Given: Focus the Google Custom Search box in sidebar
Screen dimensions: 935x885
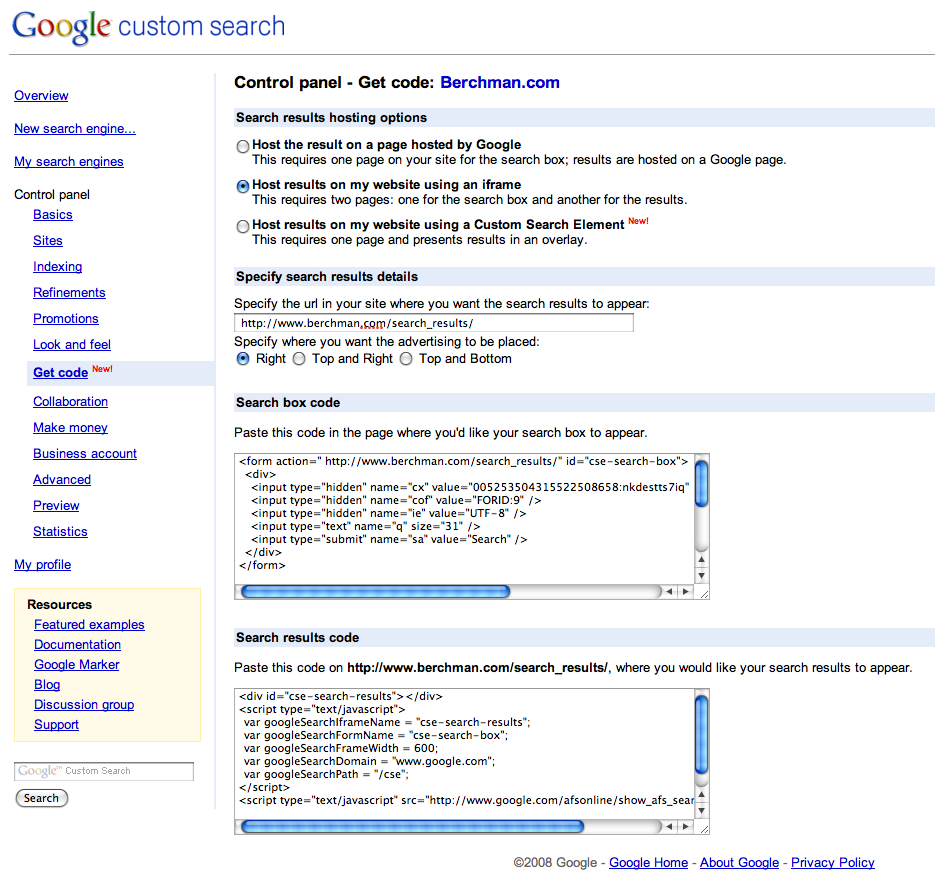Looking at the screenshot, I should coord(104,771).
